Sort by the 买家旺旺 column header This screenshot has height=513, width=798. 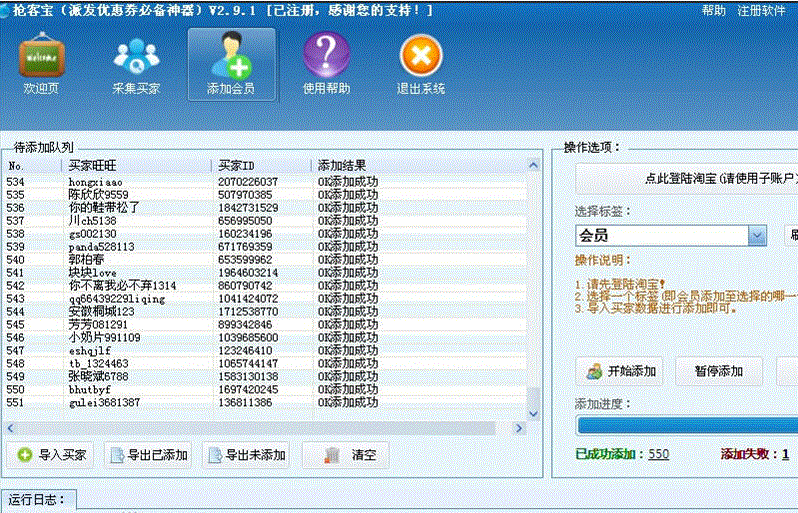coord(138,165)
